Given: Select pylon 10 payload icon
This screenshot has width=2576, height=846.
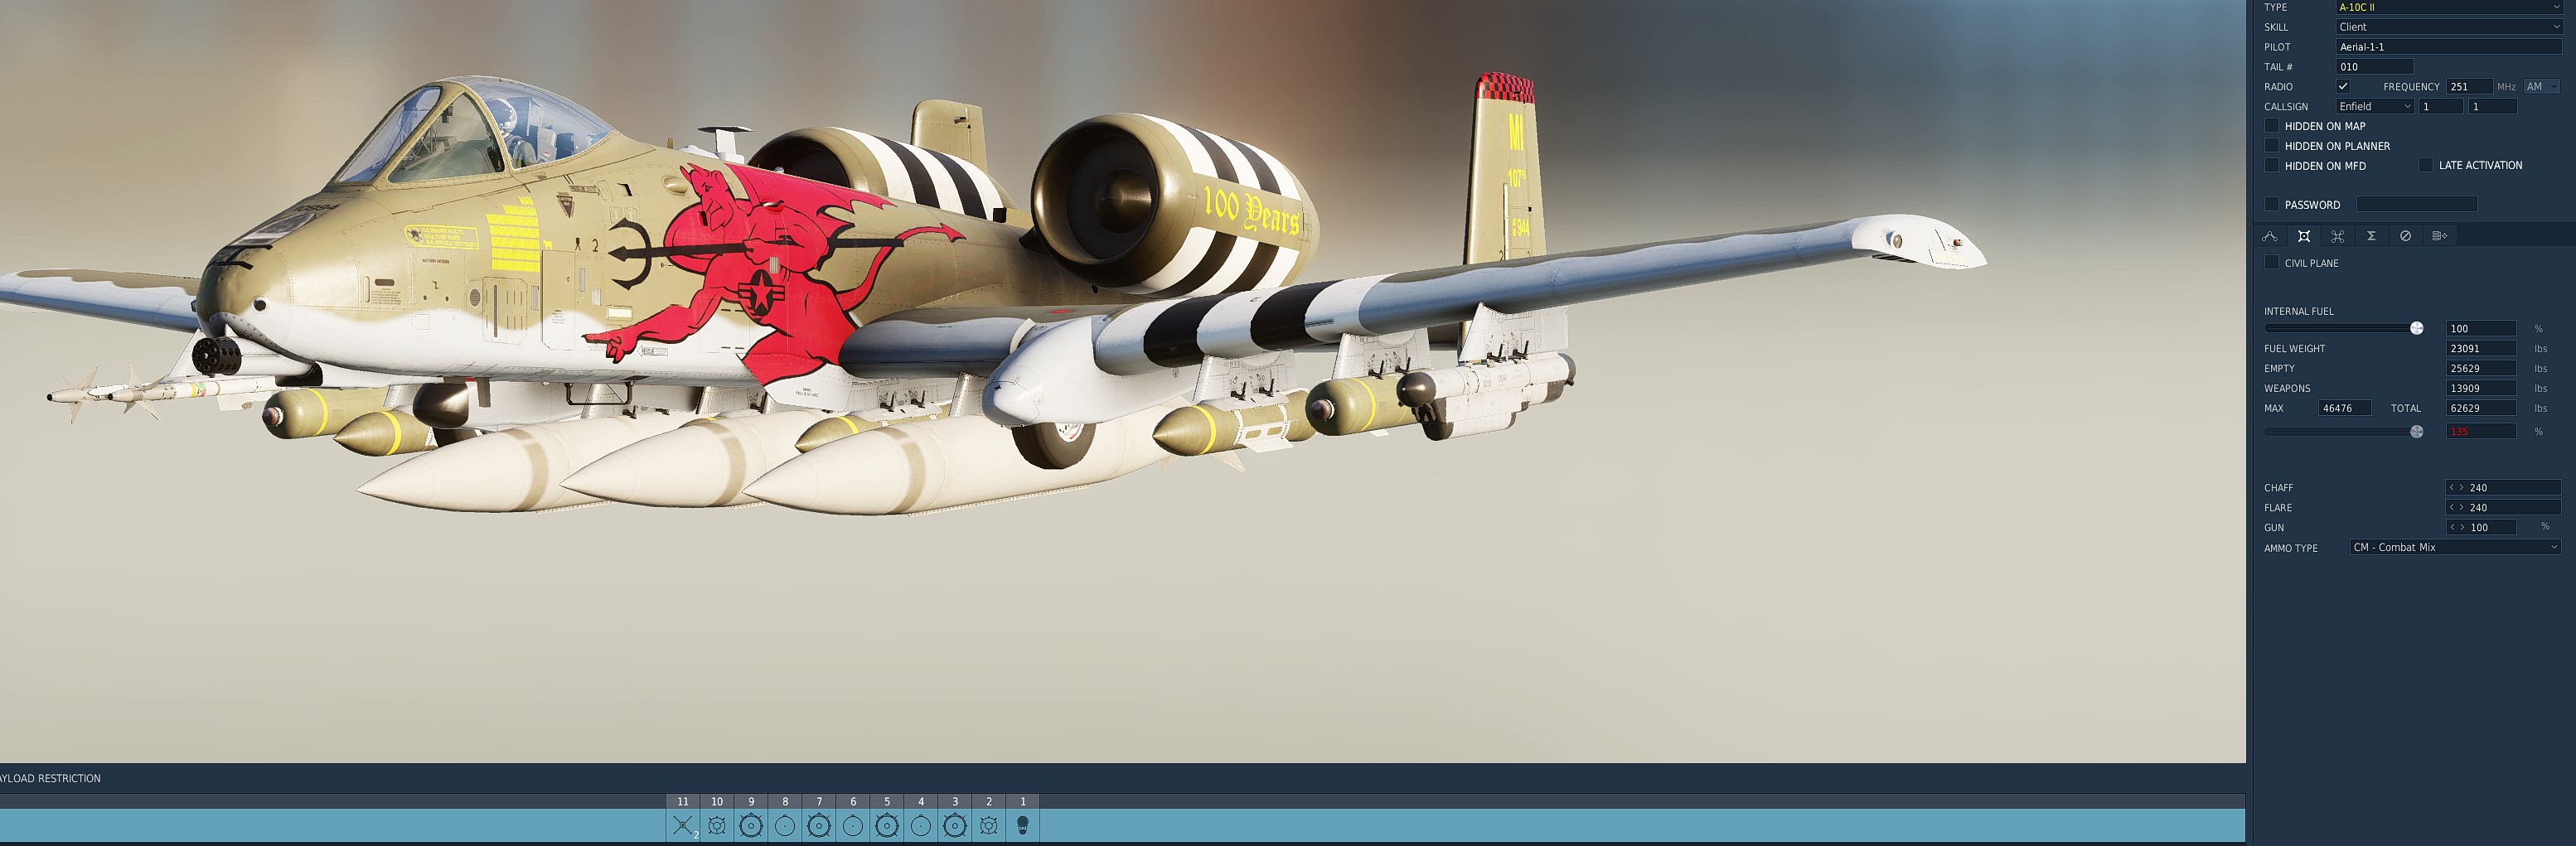Looking at the screenshot, I should click(717, 826).
